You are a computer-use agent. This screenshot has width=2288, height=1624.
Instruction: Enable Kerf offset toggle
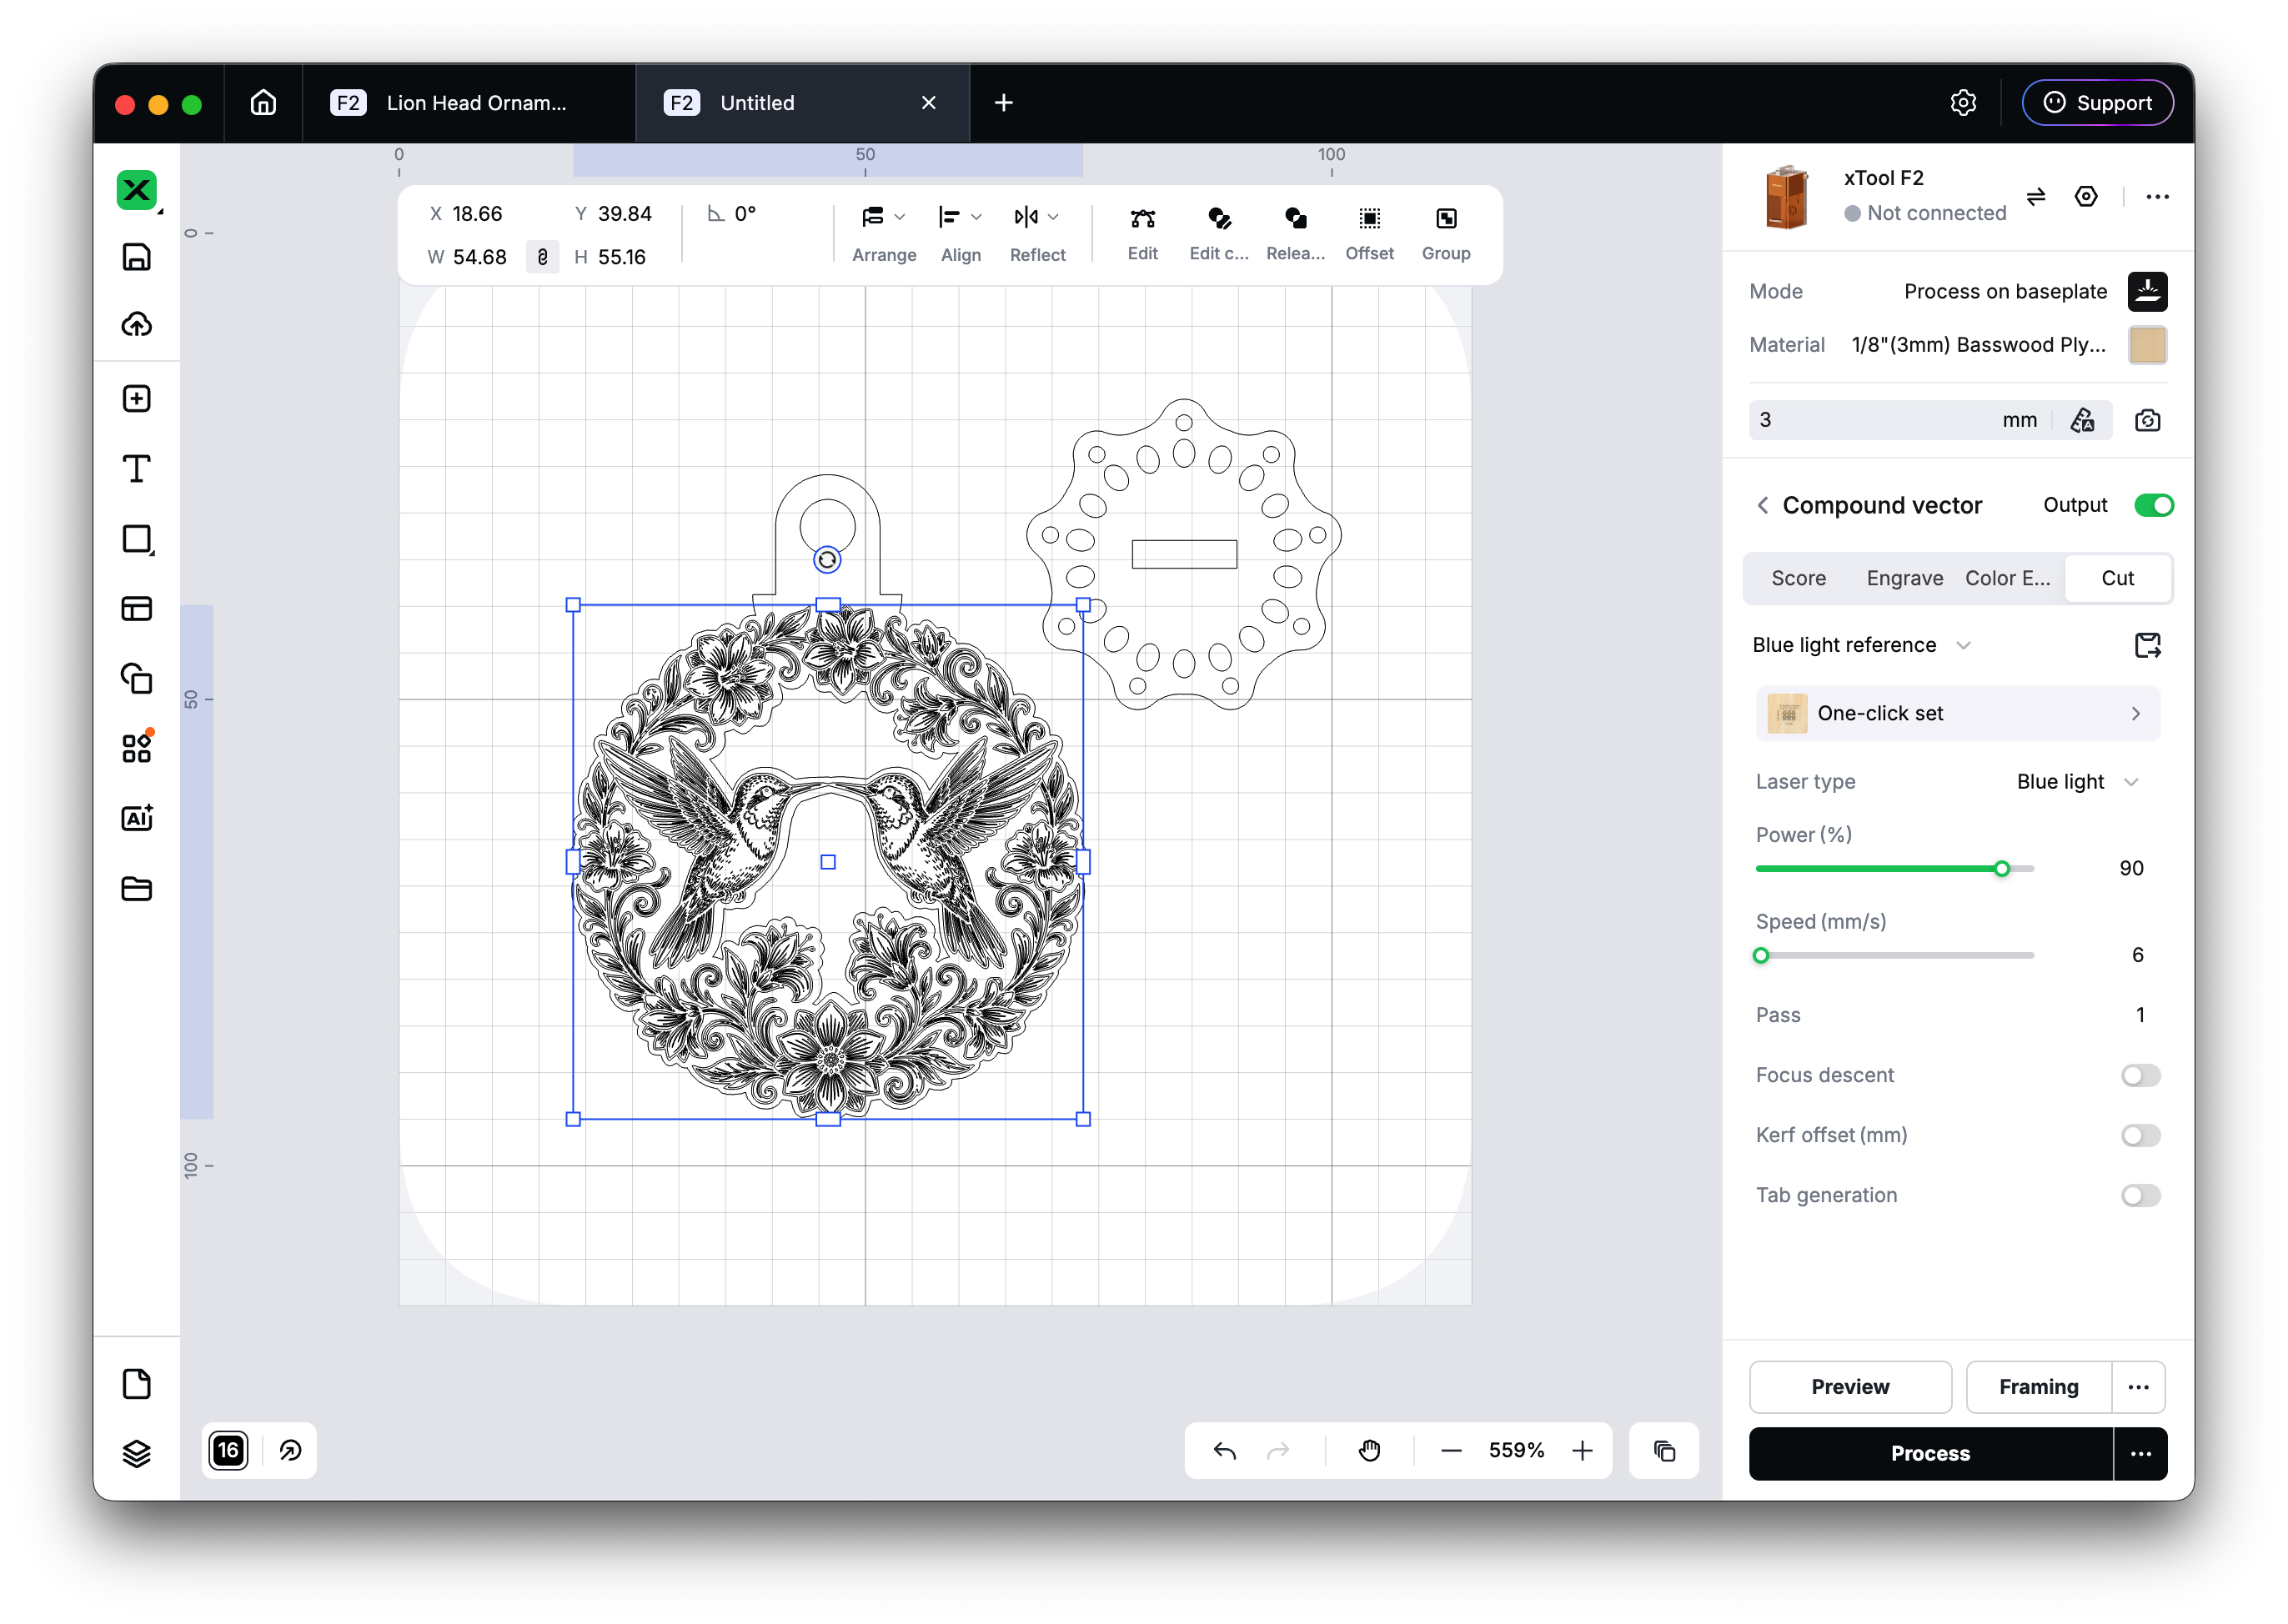click(2140, 1135)
